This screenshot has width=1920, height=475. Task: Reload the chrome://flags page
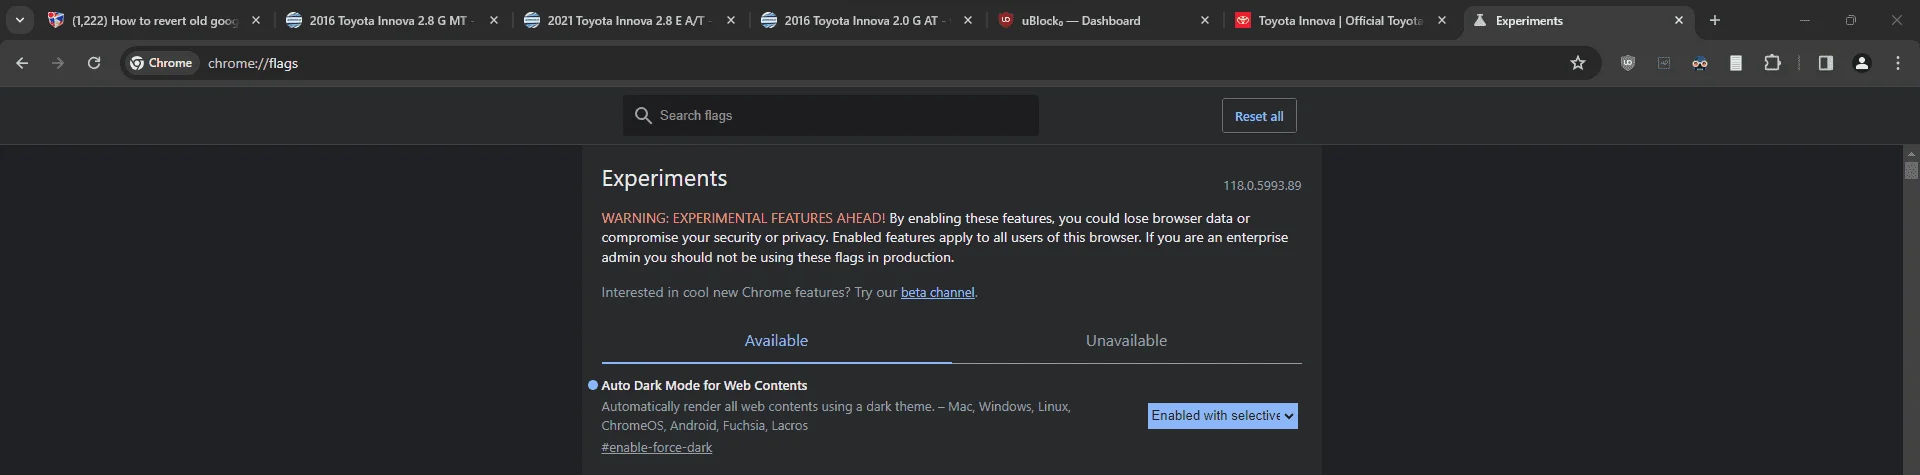tap(94, 63)
